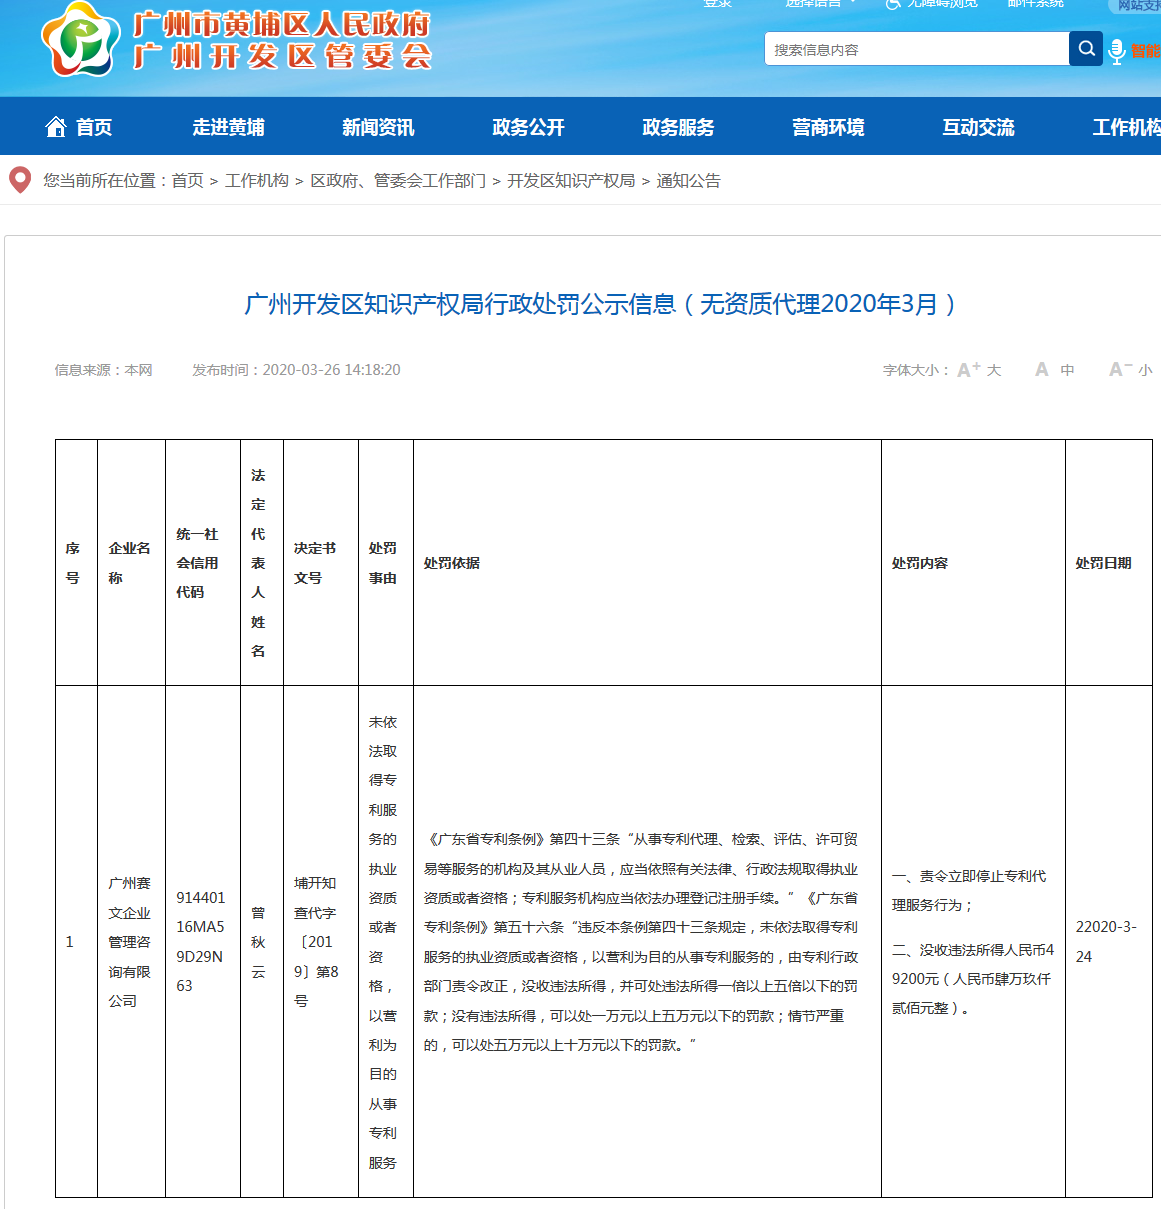Open 开发区知识产权局 breadcrumb link
Viewport: 1161px width, 1209px height.
(x=571, y=181)
